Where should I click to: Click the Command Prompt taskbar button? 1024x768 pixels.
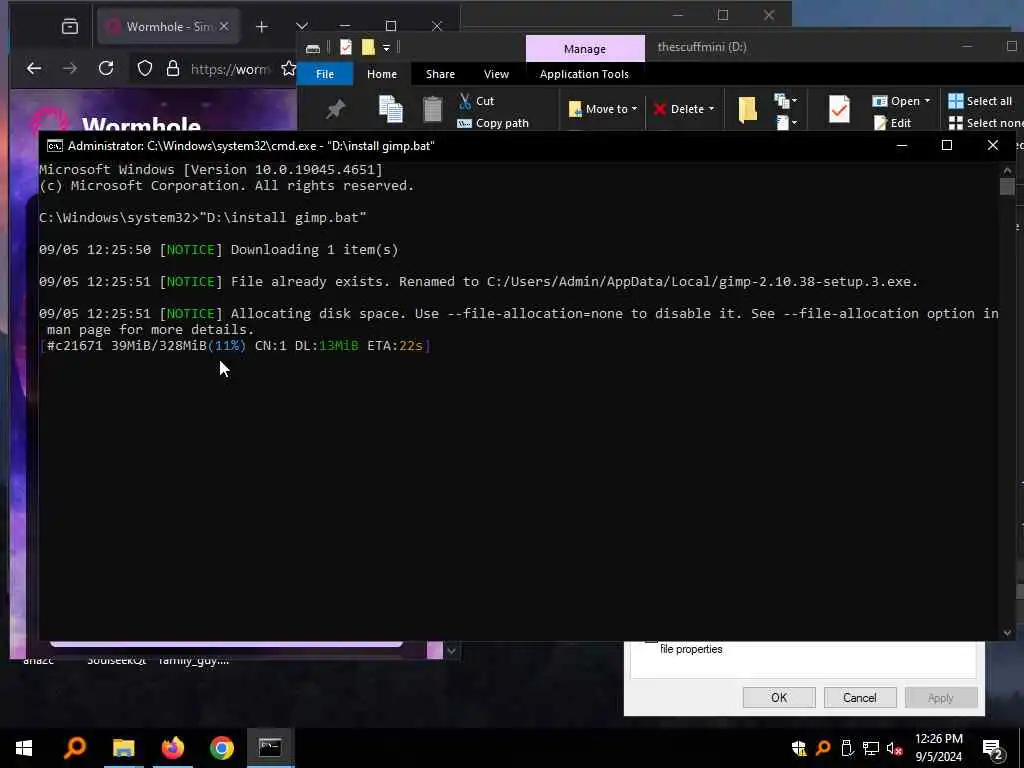click(x=270, y=748)
